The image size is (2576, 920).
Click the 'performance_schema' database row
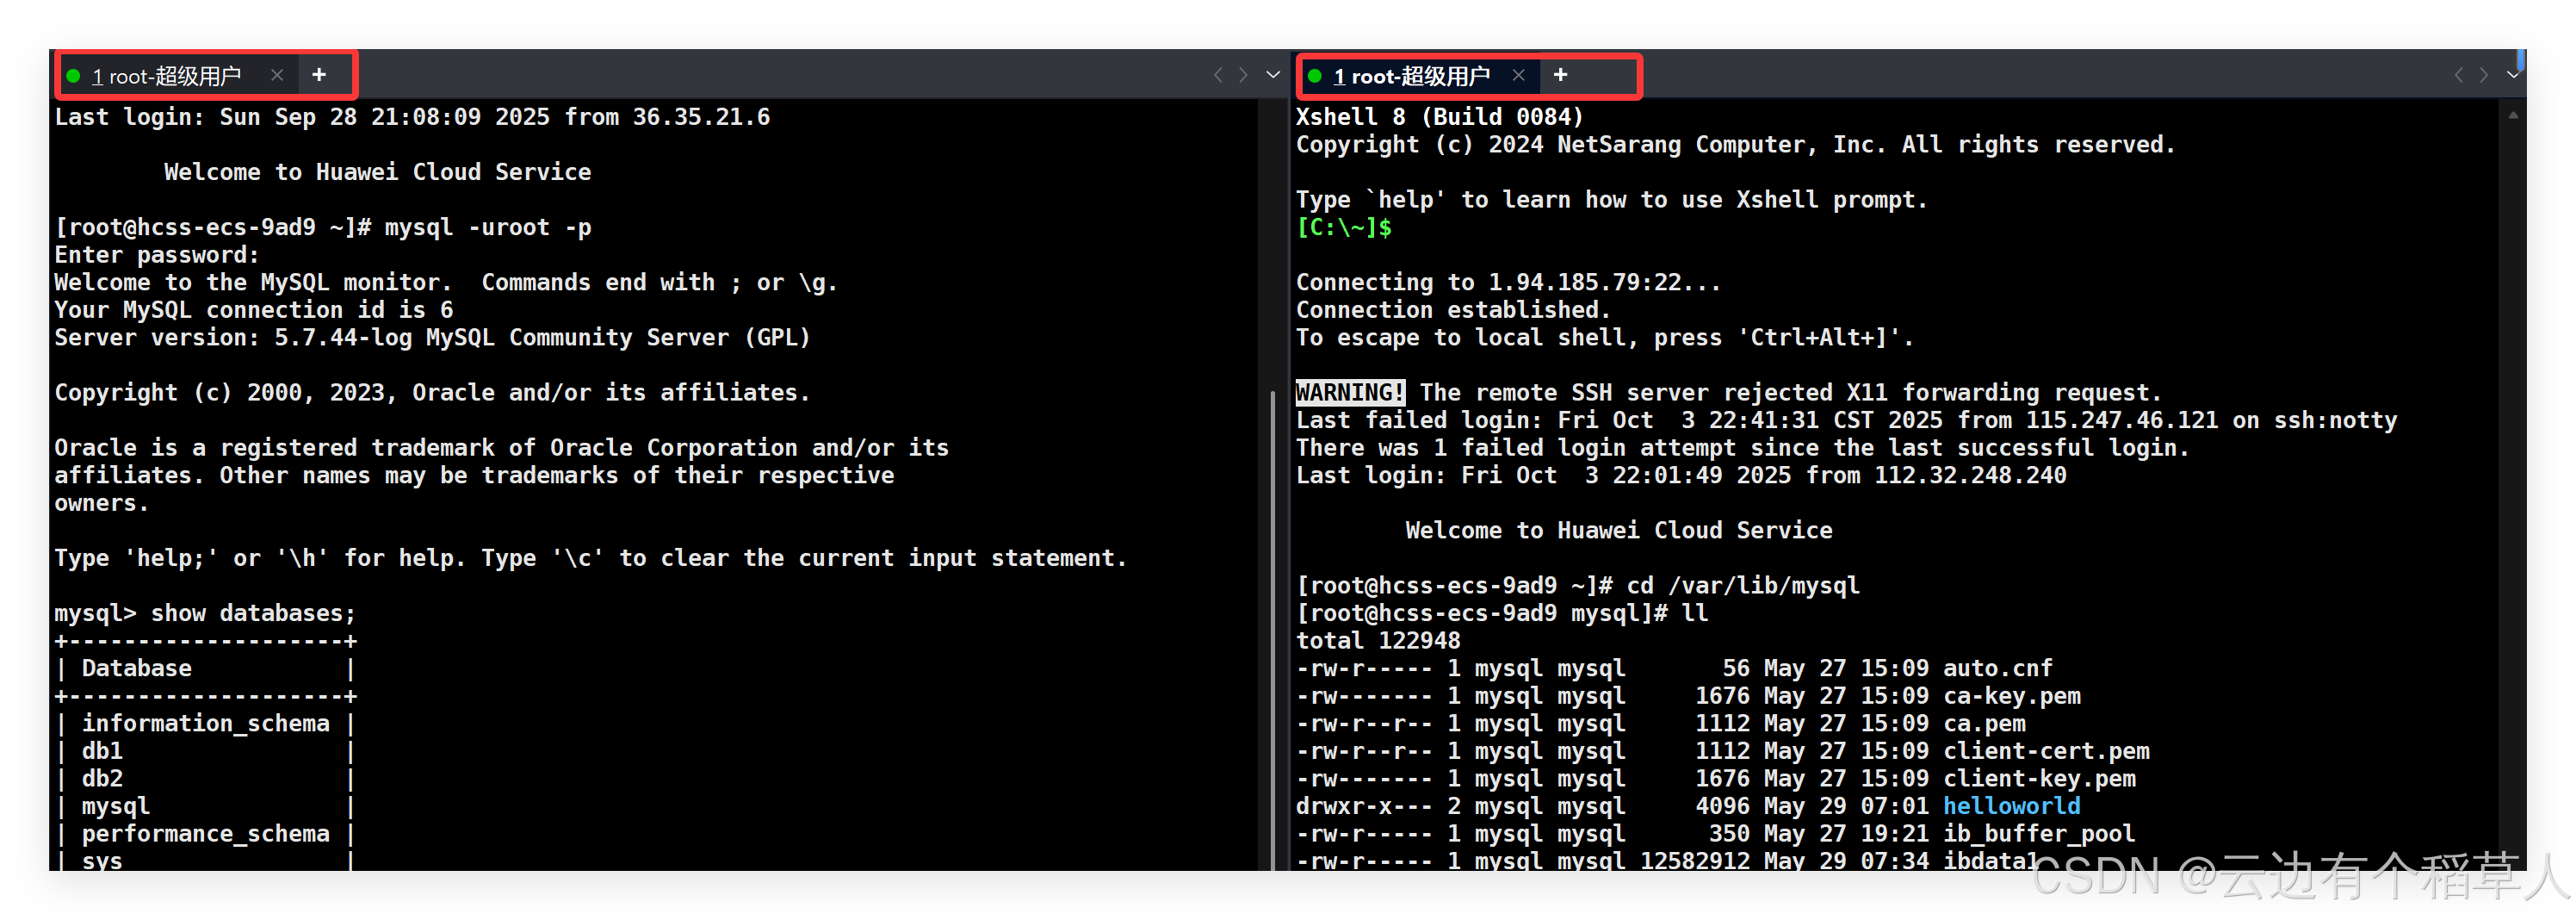click(205, 833)
